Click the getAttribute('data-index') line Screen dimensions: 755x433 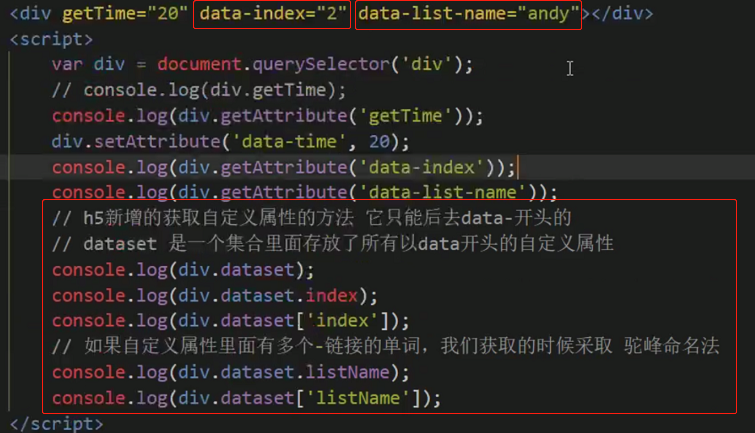coord(284,167)
